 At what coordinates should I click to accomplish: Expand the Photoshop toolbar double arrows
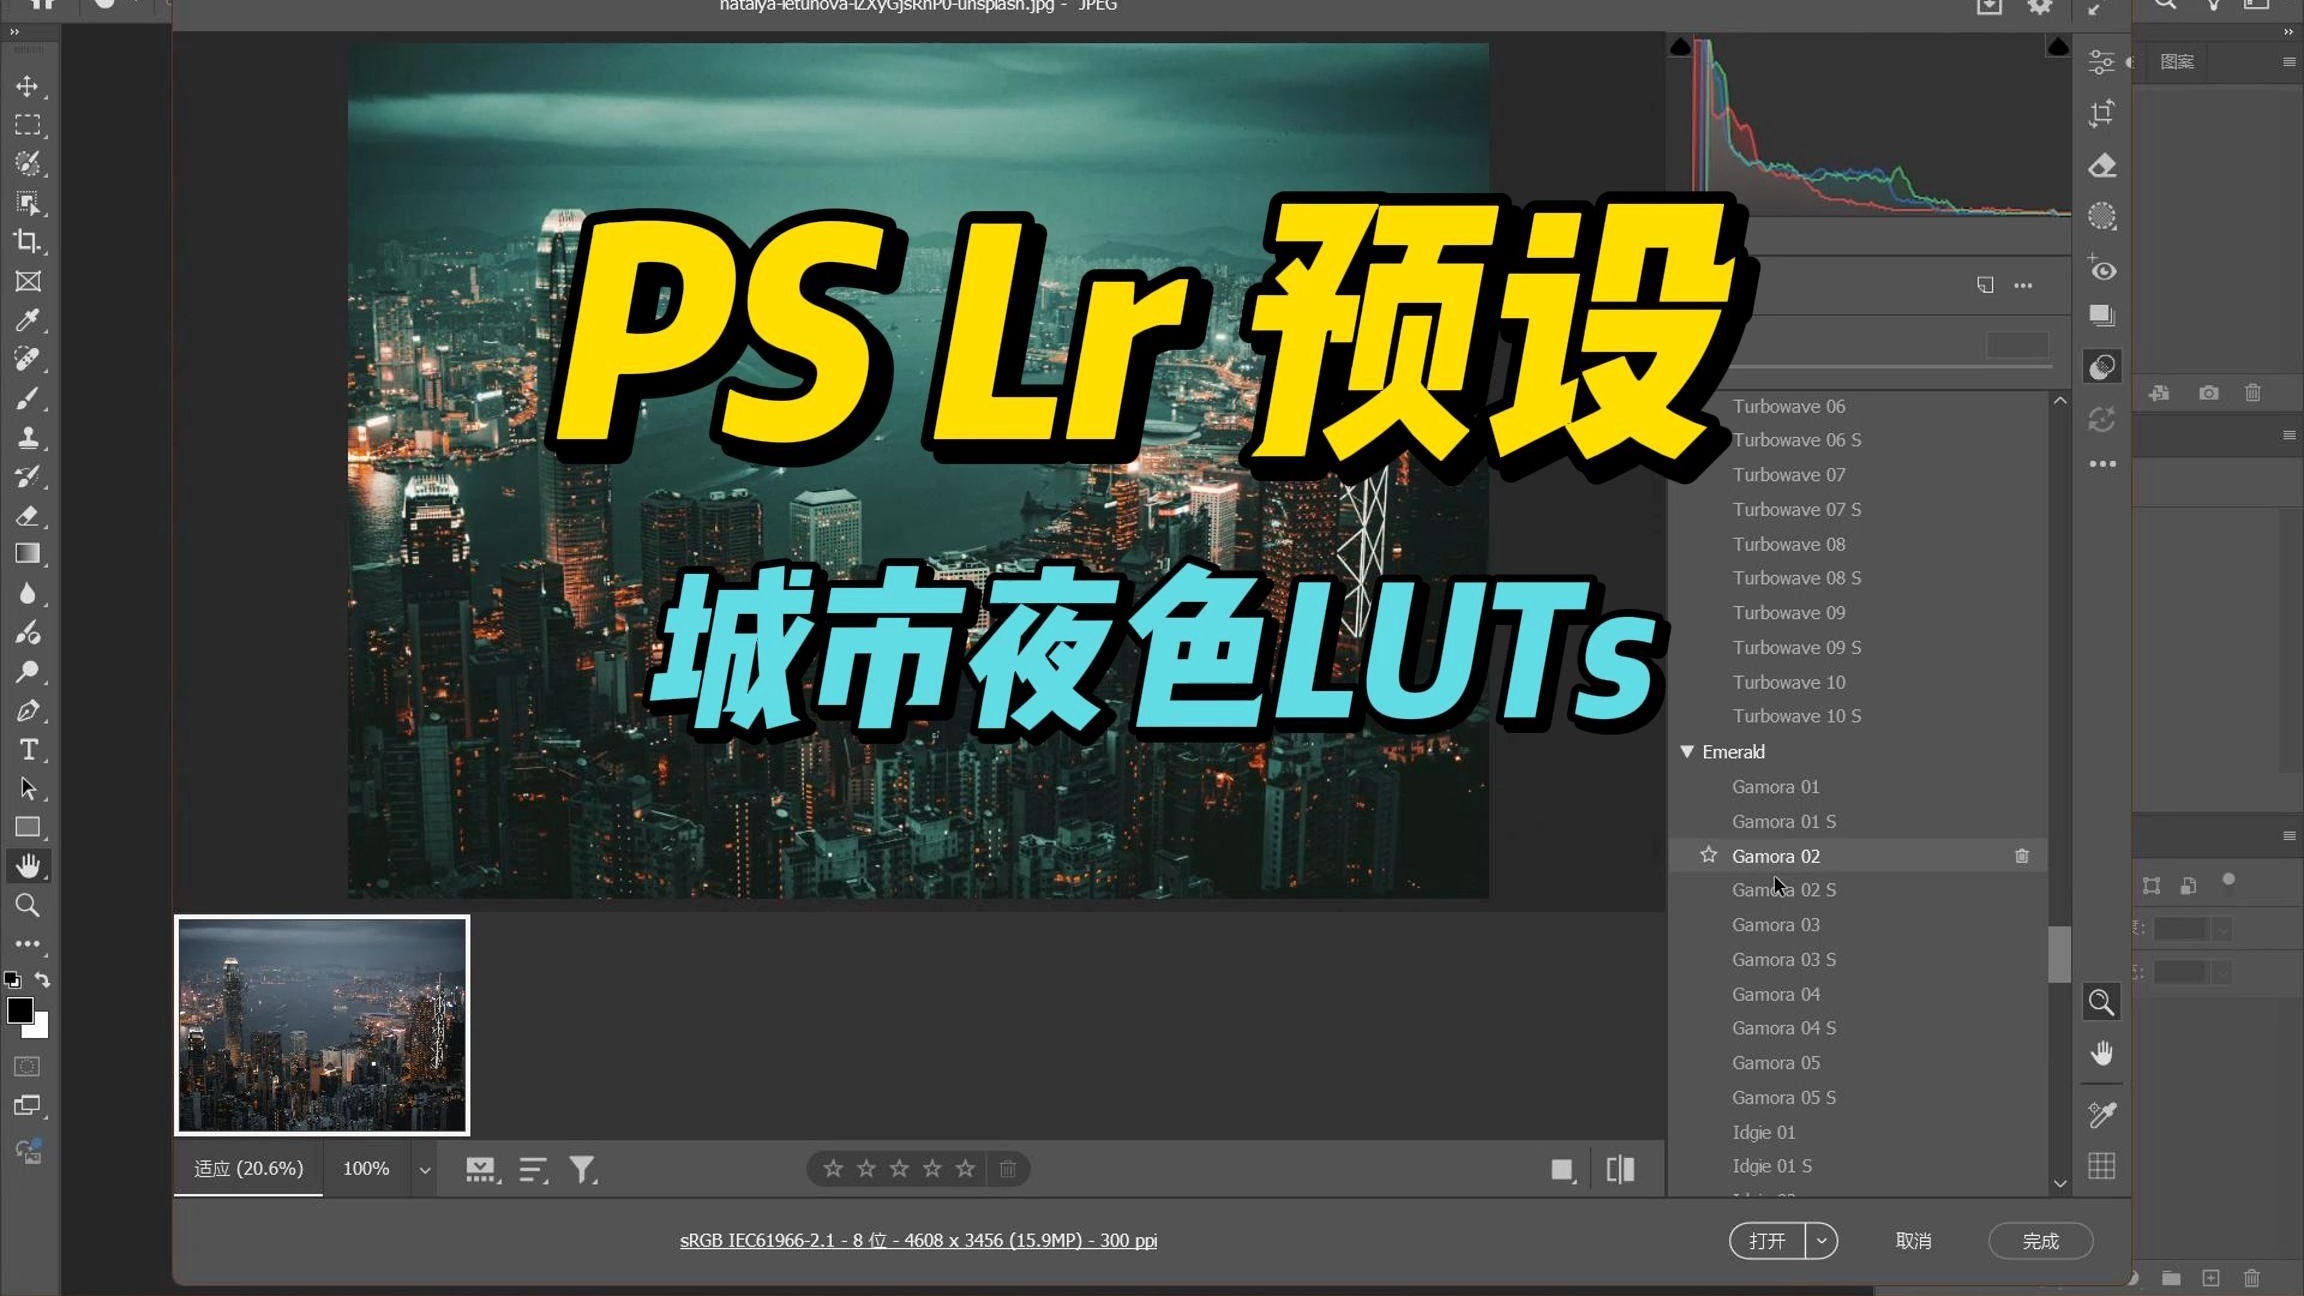coord(14,32)
